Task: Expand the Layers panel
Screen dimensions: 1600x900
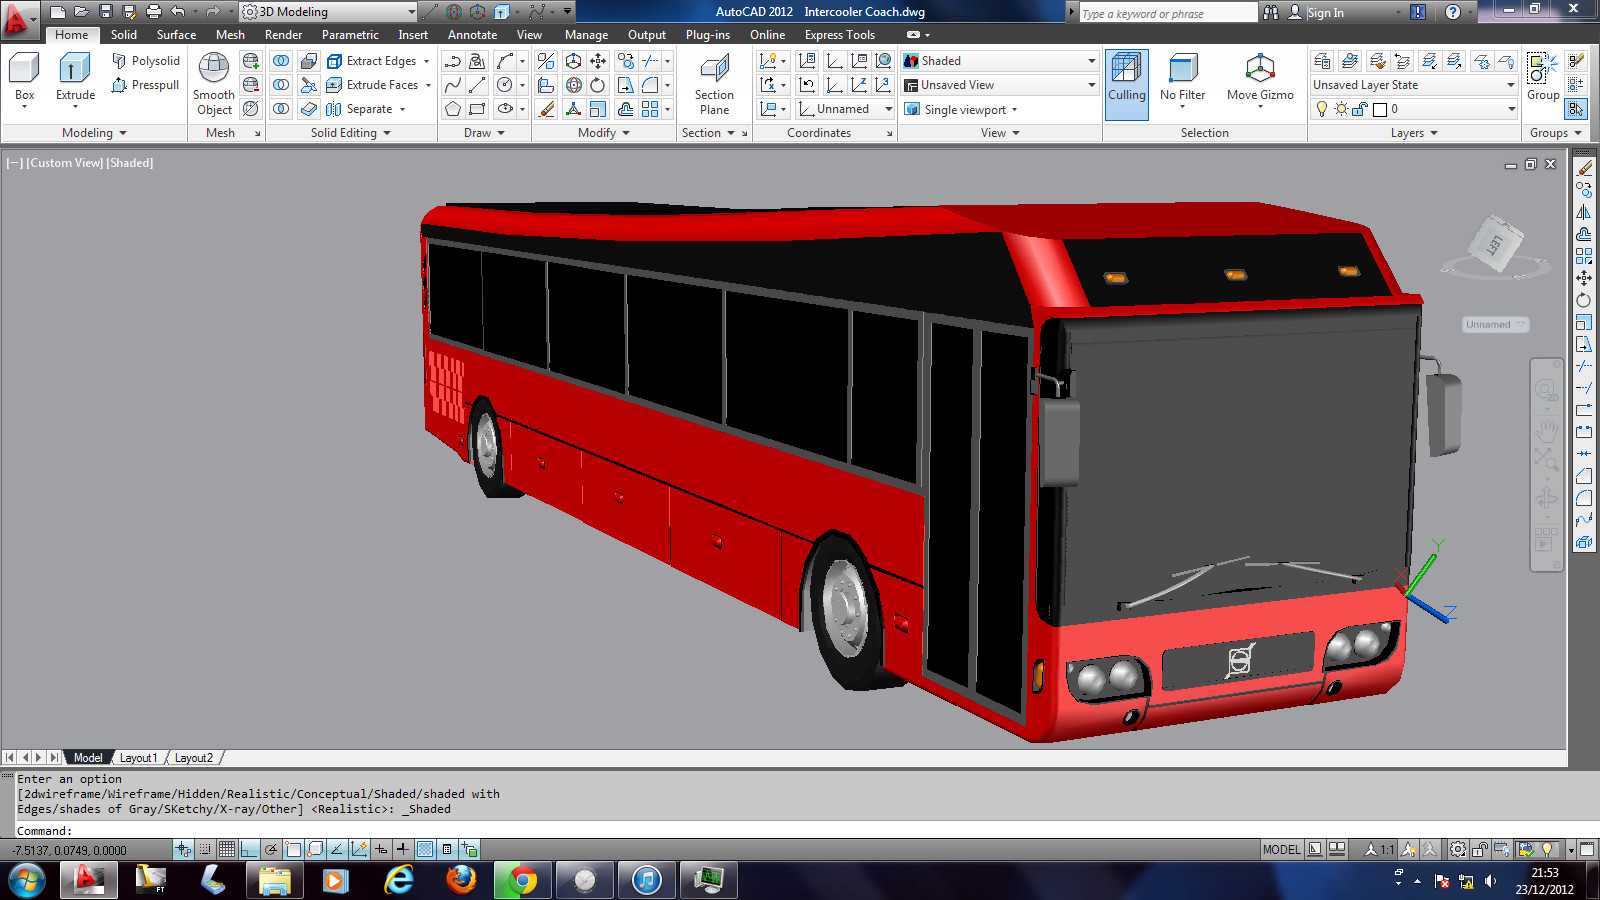Action: tap(1414, 133)
